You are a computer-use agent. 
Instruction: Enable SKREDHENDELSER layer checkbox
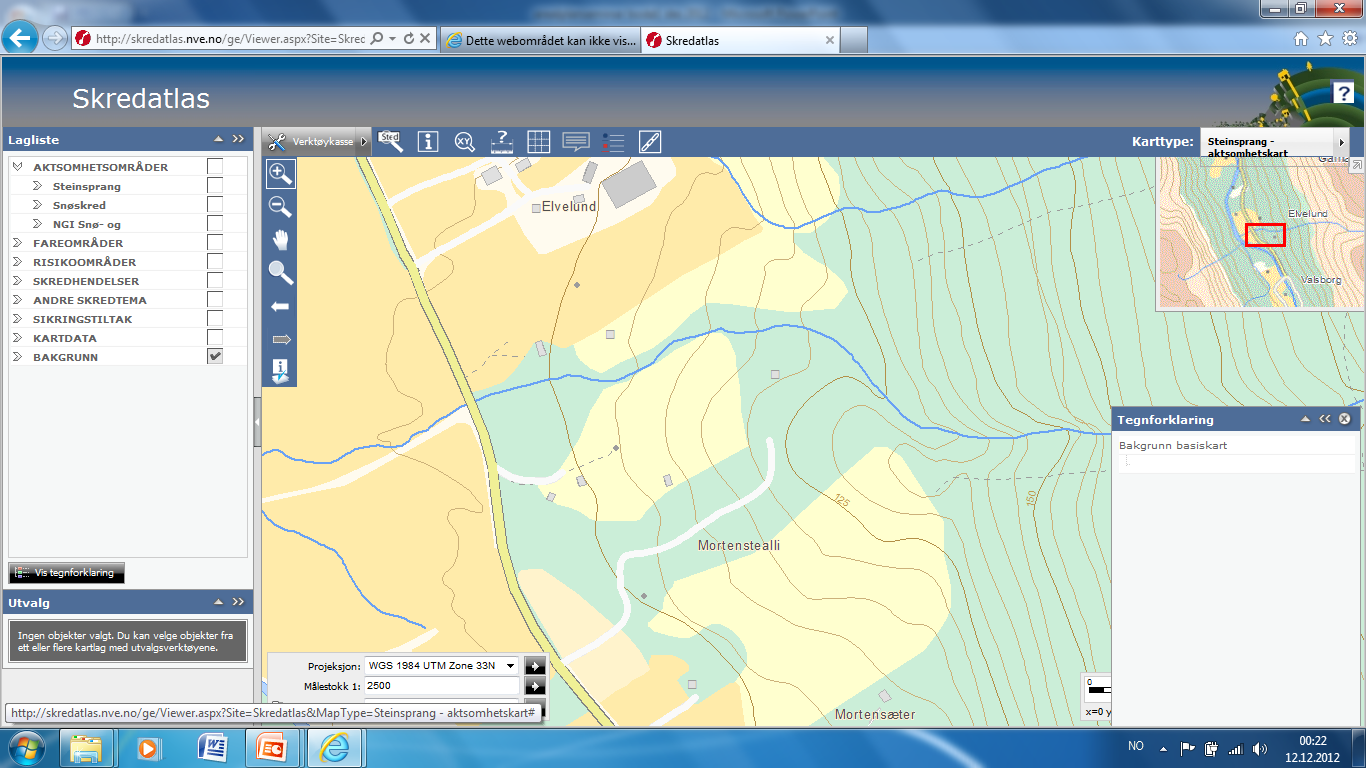(214, 280)
